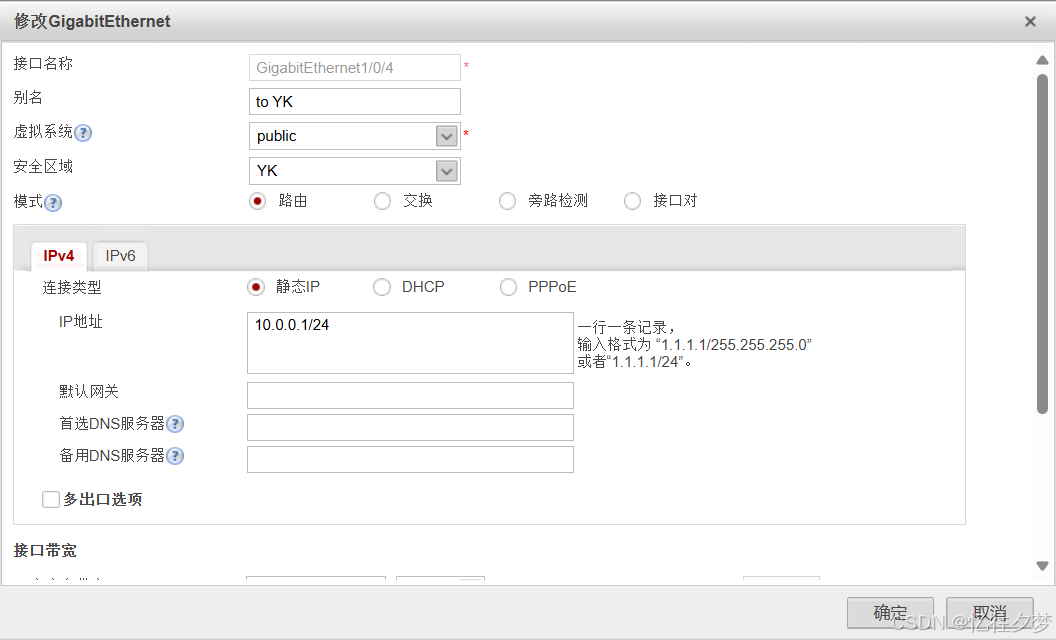Open help icon next to 虚拟系统

(x=83, y=133)
